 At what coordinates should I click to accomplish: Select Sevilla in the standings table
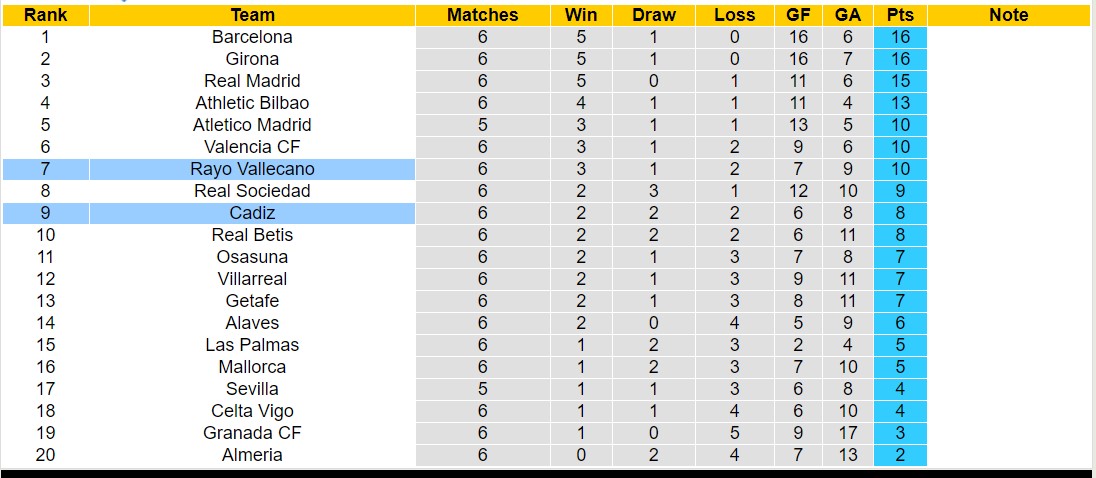(252, 389)
